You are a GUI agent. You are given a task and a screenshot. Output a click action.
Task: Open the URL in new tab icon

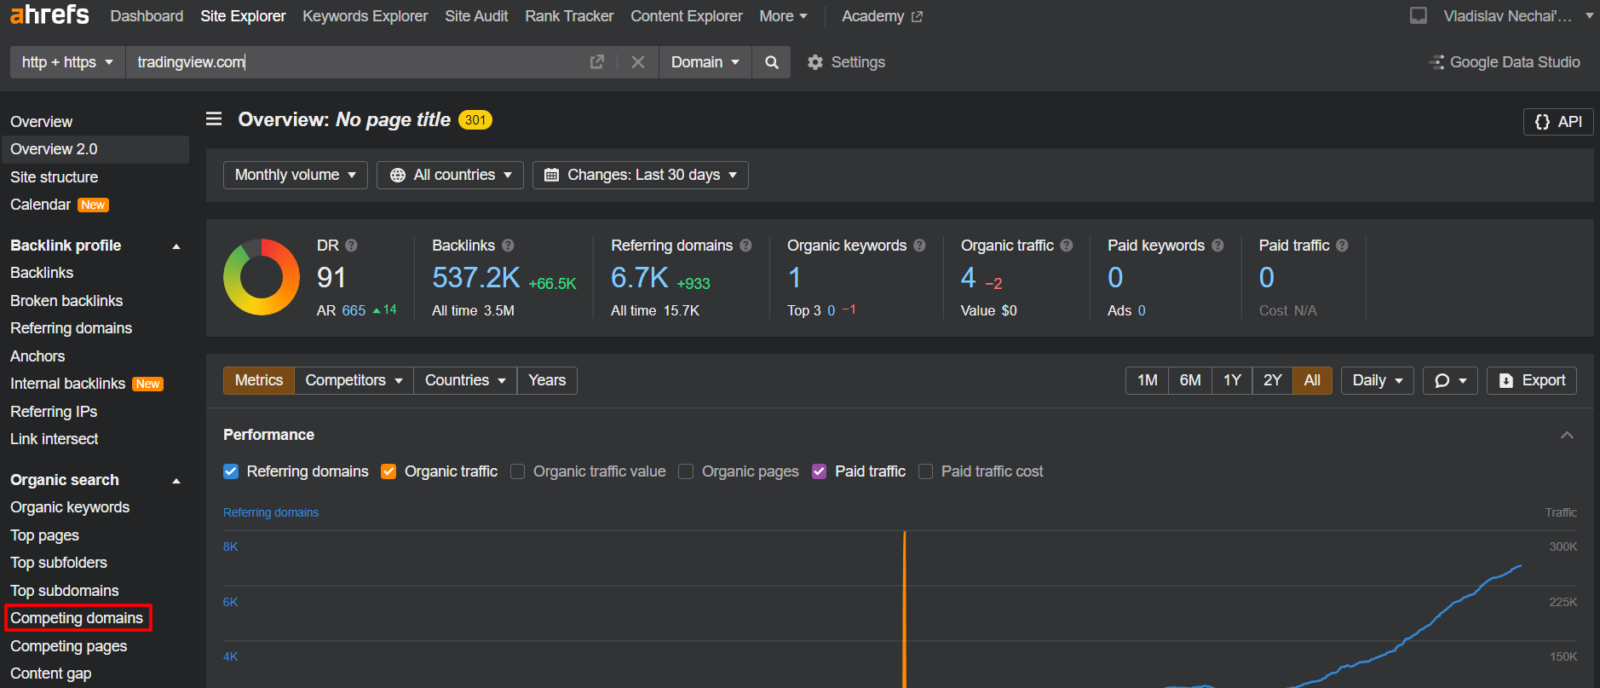coord(597,62)
